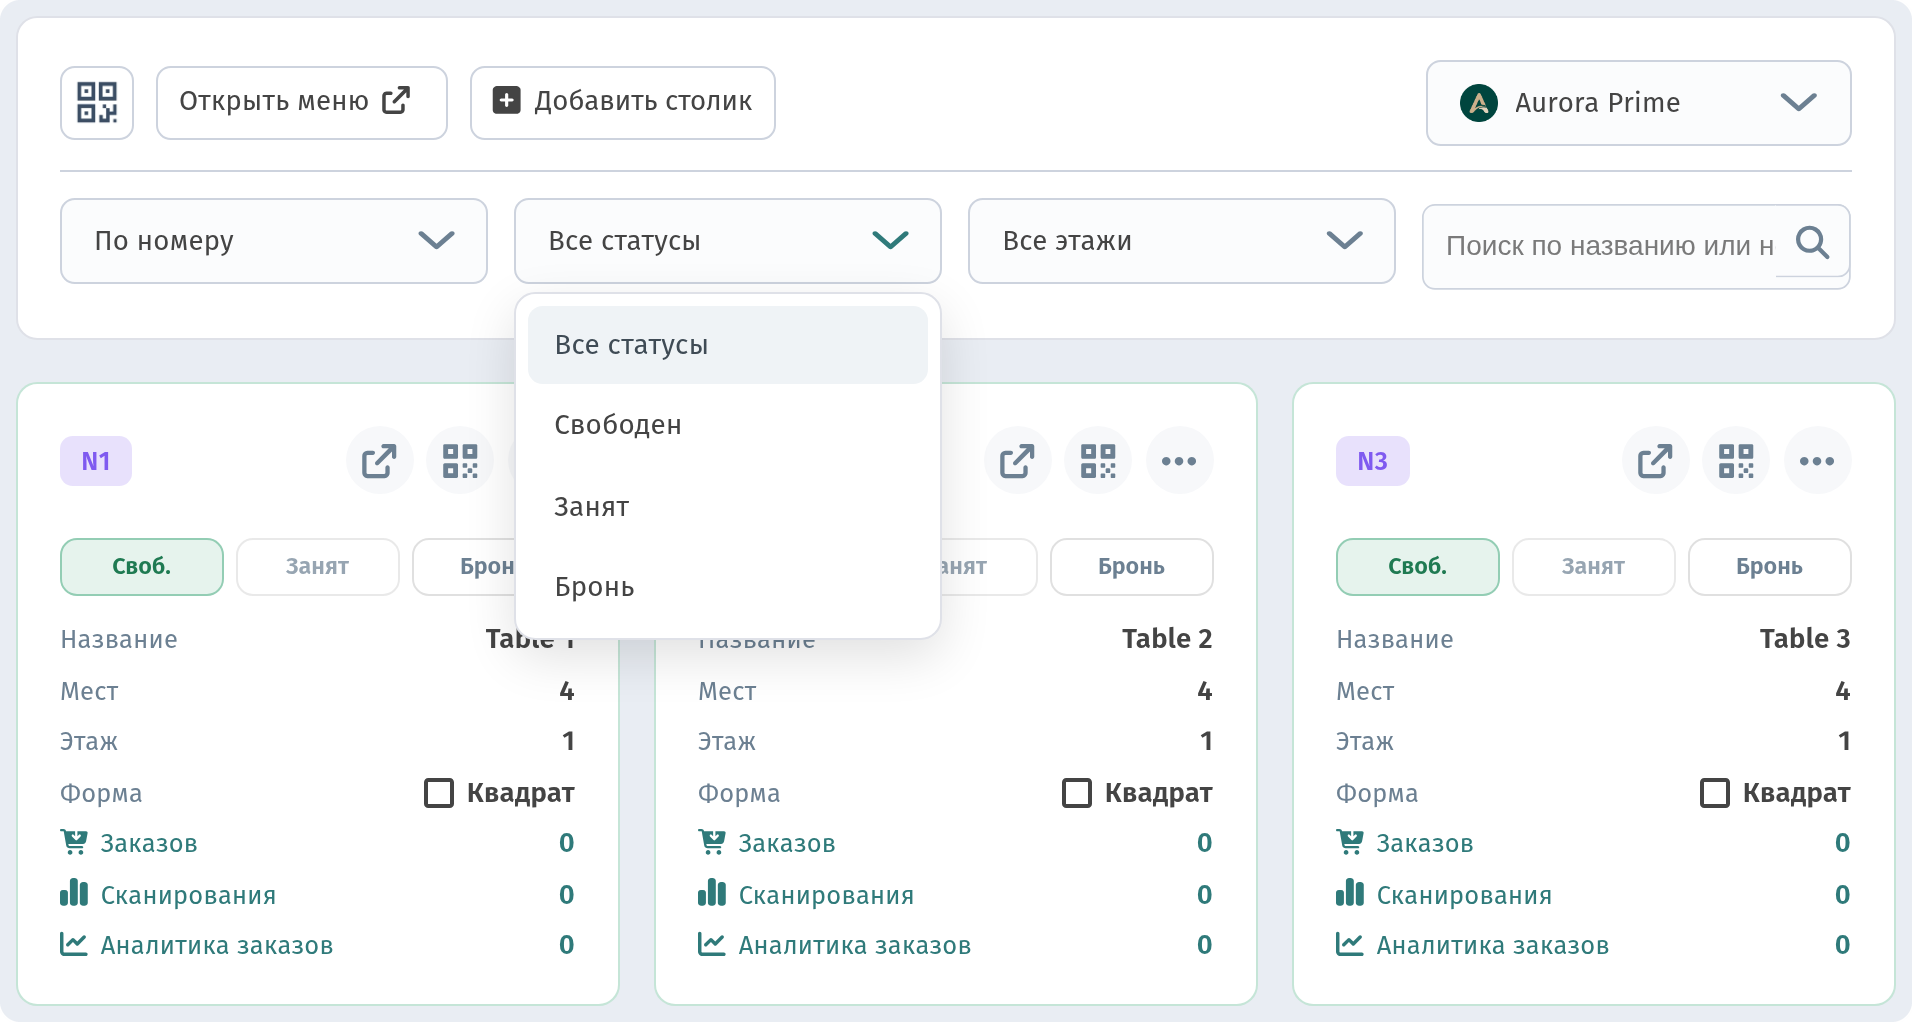Open the Aurora Prime restaurant selector

[x=1638, y=103]
